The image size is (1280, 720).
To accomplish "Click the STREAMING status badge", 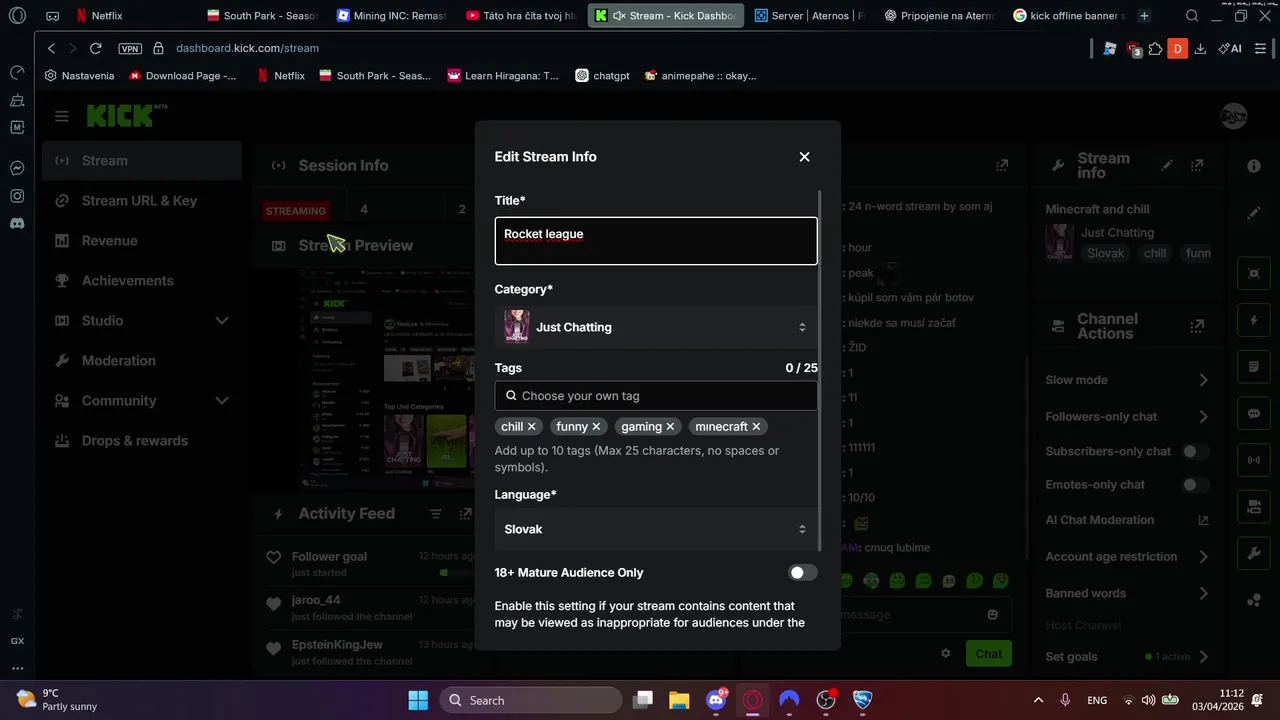I will (x=295, y=211).
